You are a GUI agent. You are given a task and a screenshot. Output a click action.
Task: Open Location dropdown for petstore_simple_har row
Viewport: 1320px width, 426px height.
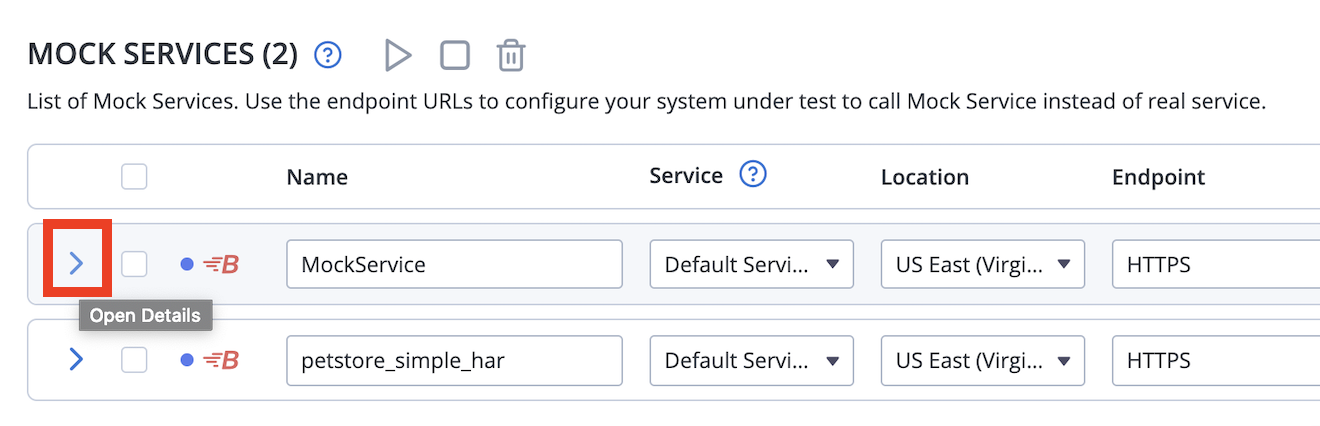[983, 360]
